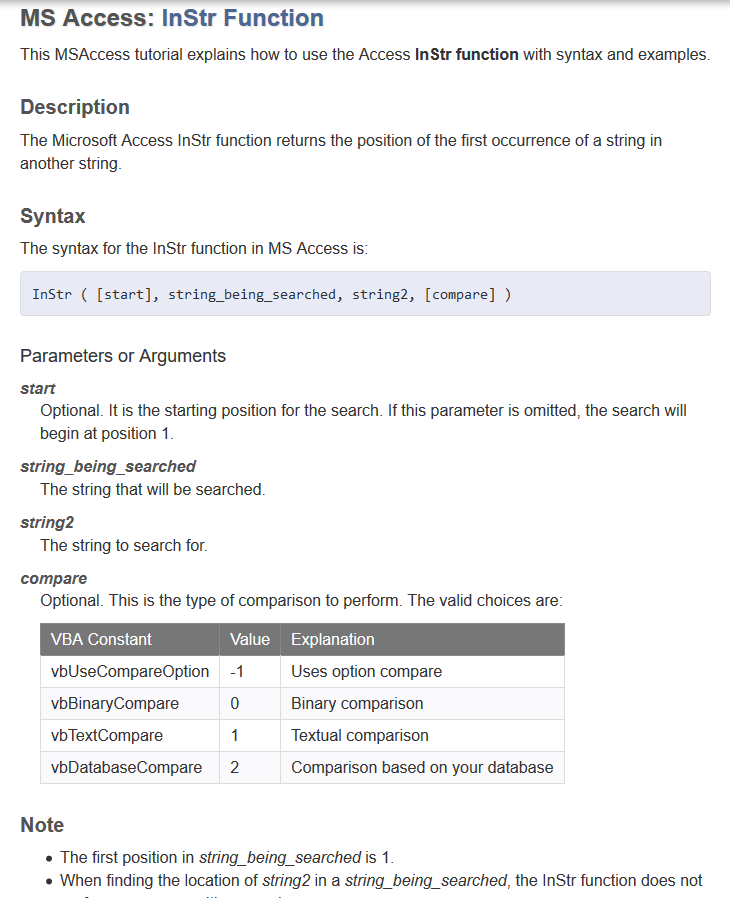Click the 'Textual comparison' explanation cell
The height and width of the screenshot is (898, 730).
pyautogui.click(x=360, y=735)
